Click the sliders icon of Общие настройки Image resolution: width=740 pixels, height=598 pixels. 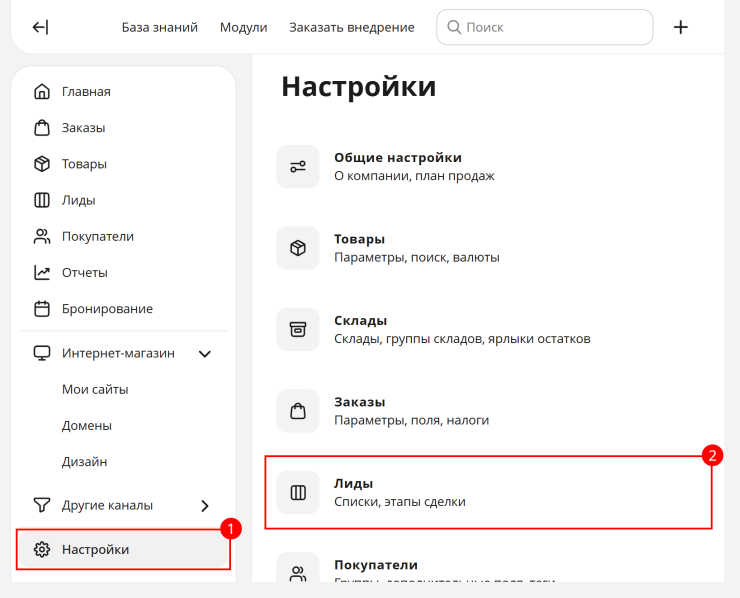pyautogui.click(x=298, y=167)
